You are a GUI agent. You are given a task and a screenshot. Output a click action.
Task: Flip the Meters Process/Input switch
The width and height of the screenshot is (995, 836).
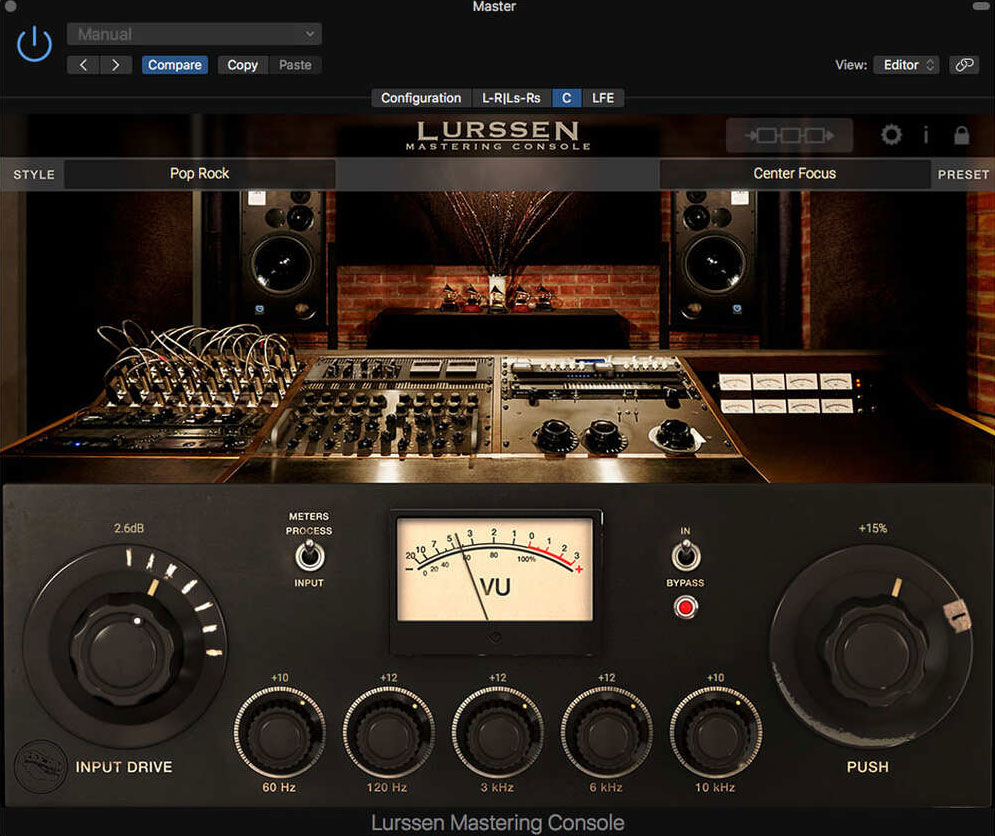coord(309,555)
